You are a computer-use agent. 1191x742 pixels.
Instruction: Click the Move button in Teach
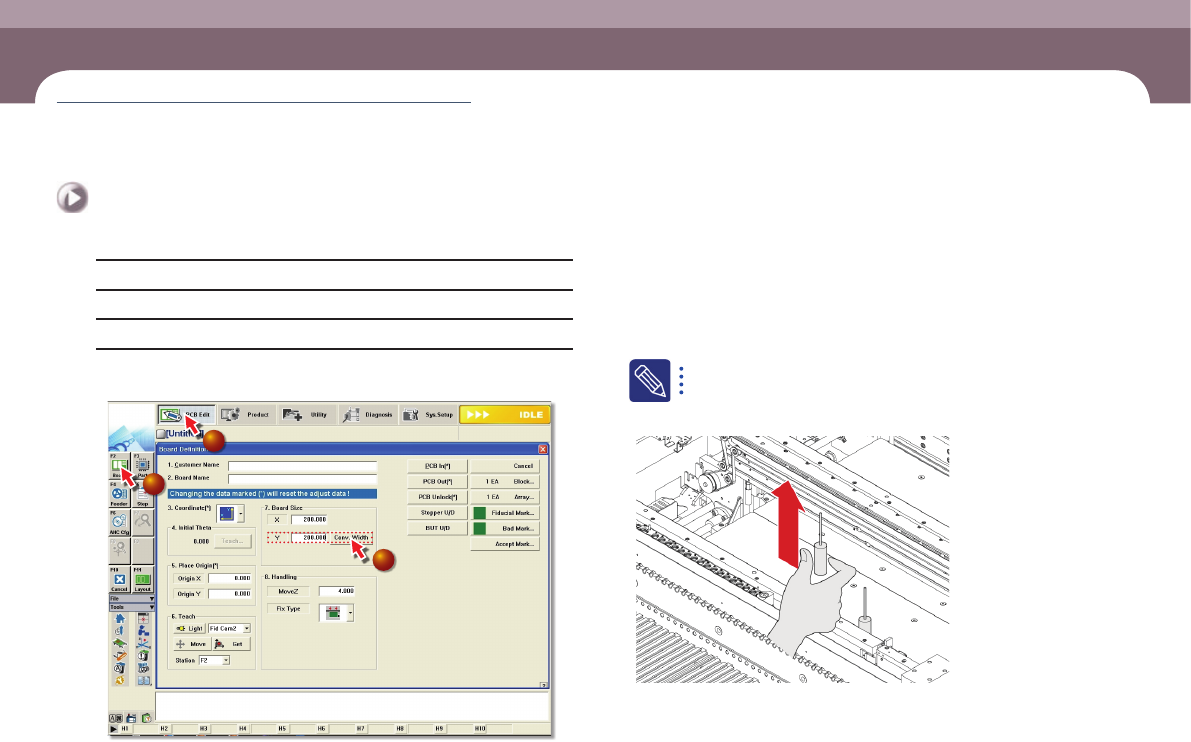(x=191, y=644)
